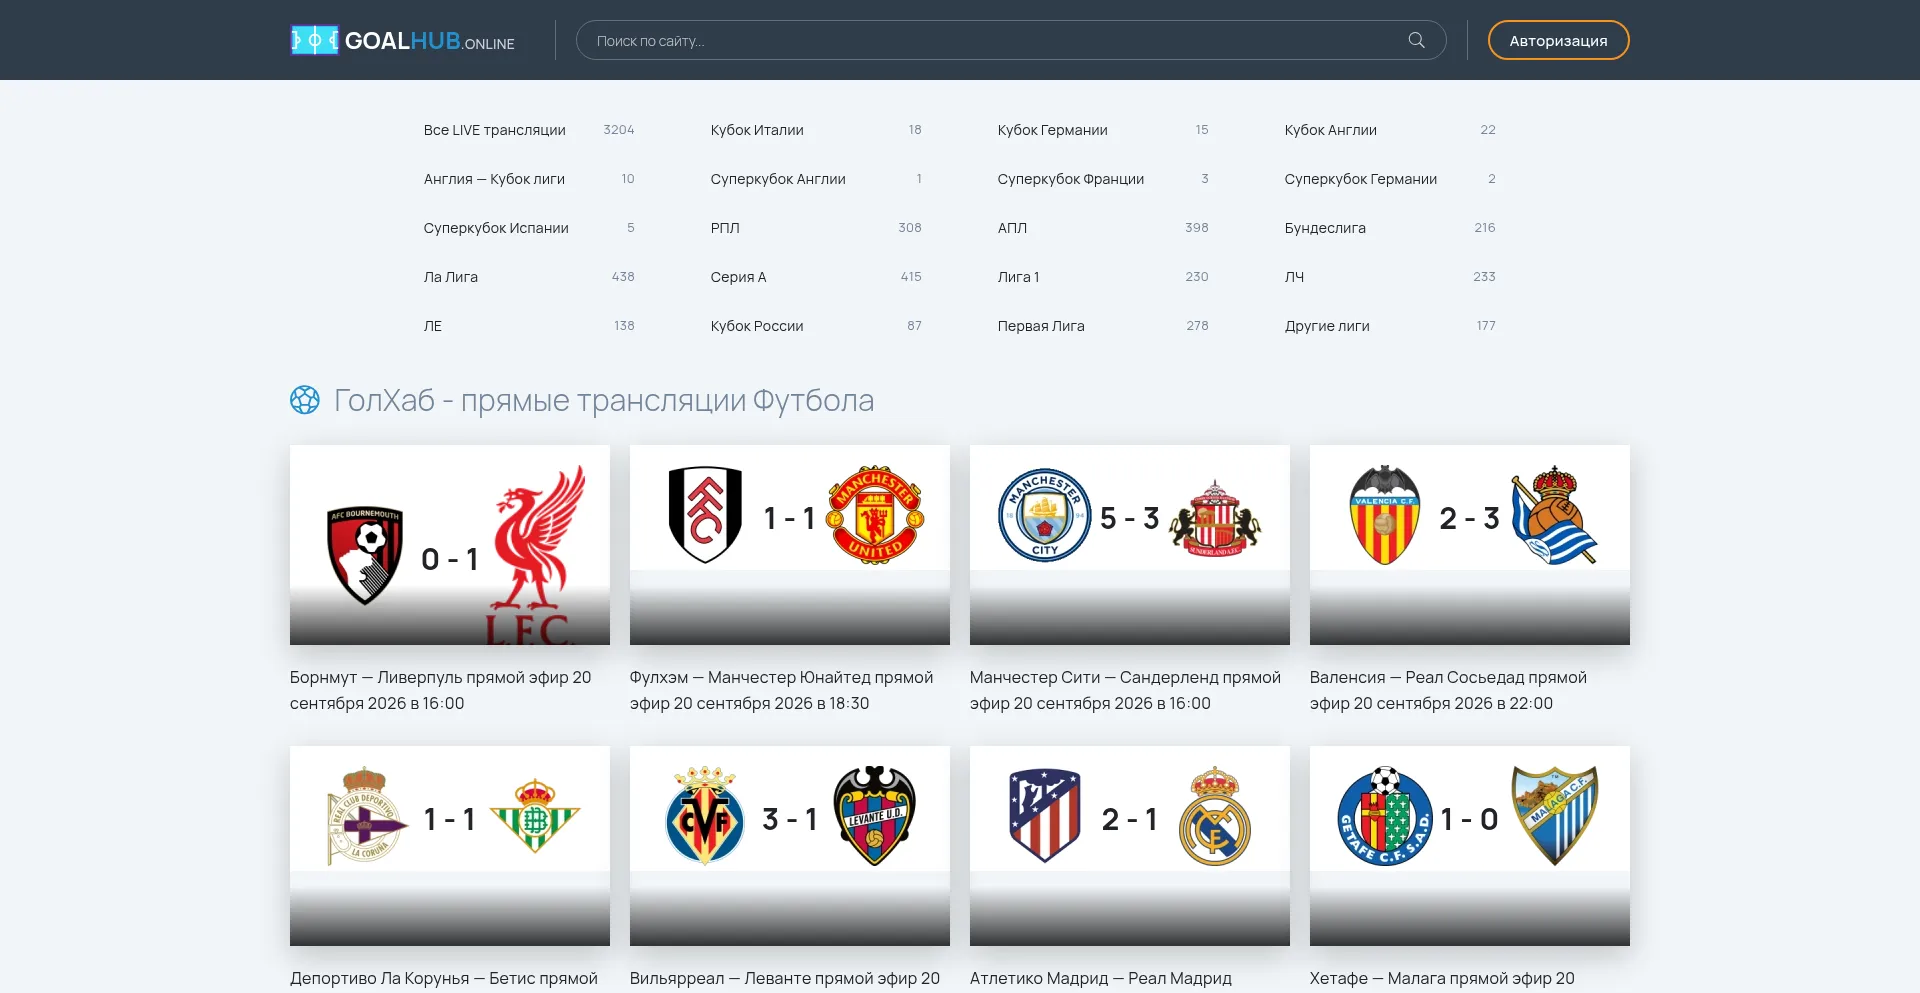Open Вильярреал — Леванте match title

(x=785, y=978)
